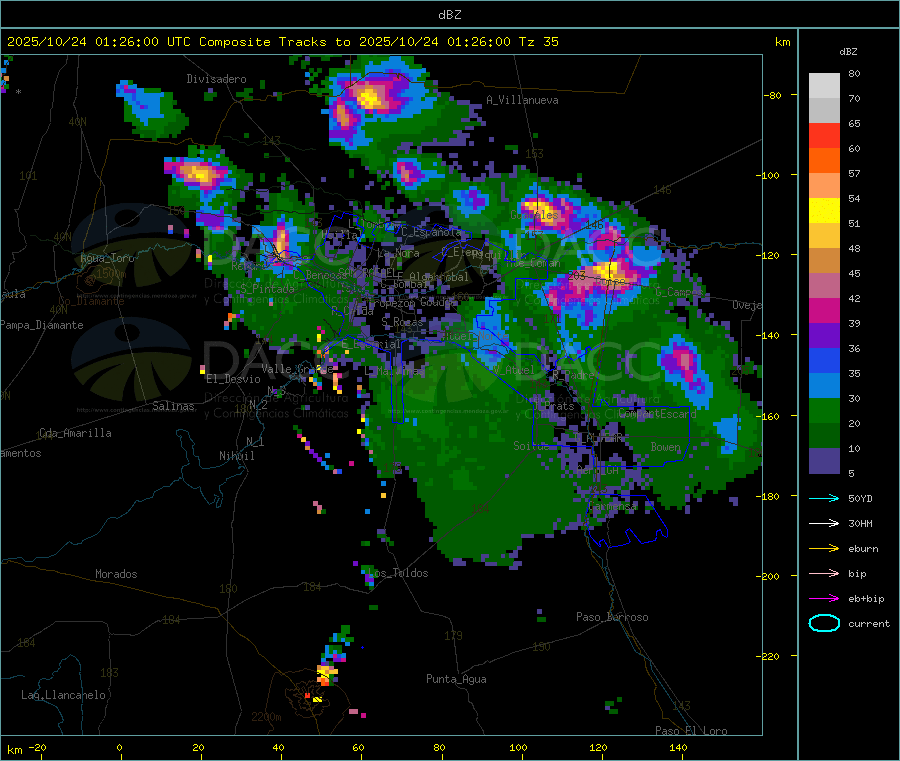Click the Paso_Barroso map label

coord(612,617)
